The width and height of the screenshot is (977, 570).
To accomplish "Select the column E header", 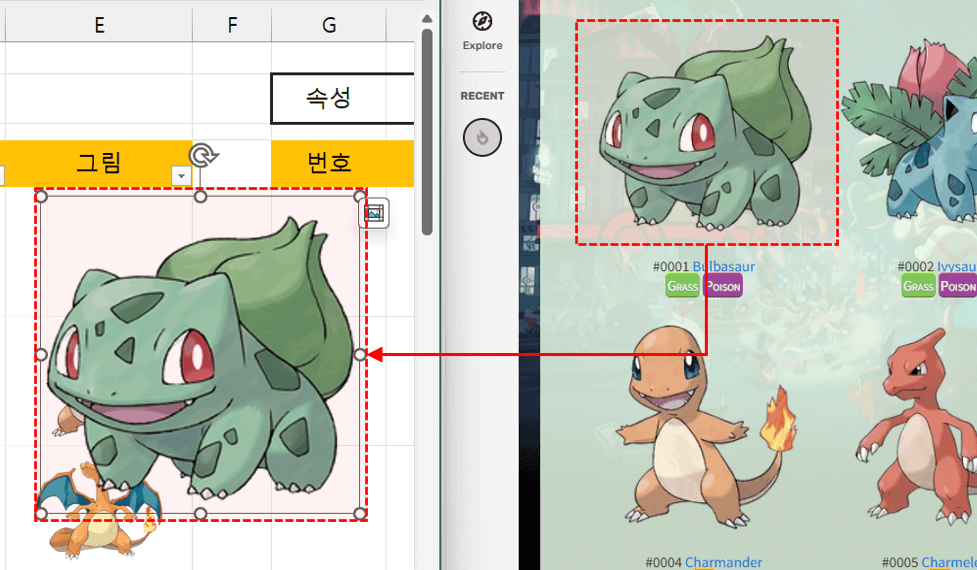I will [99, 26].
